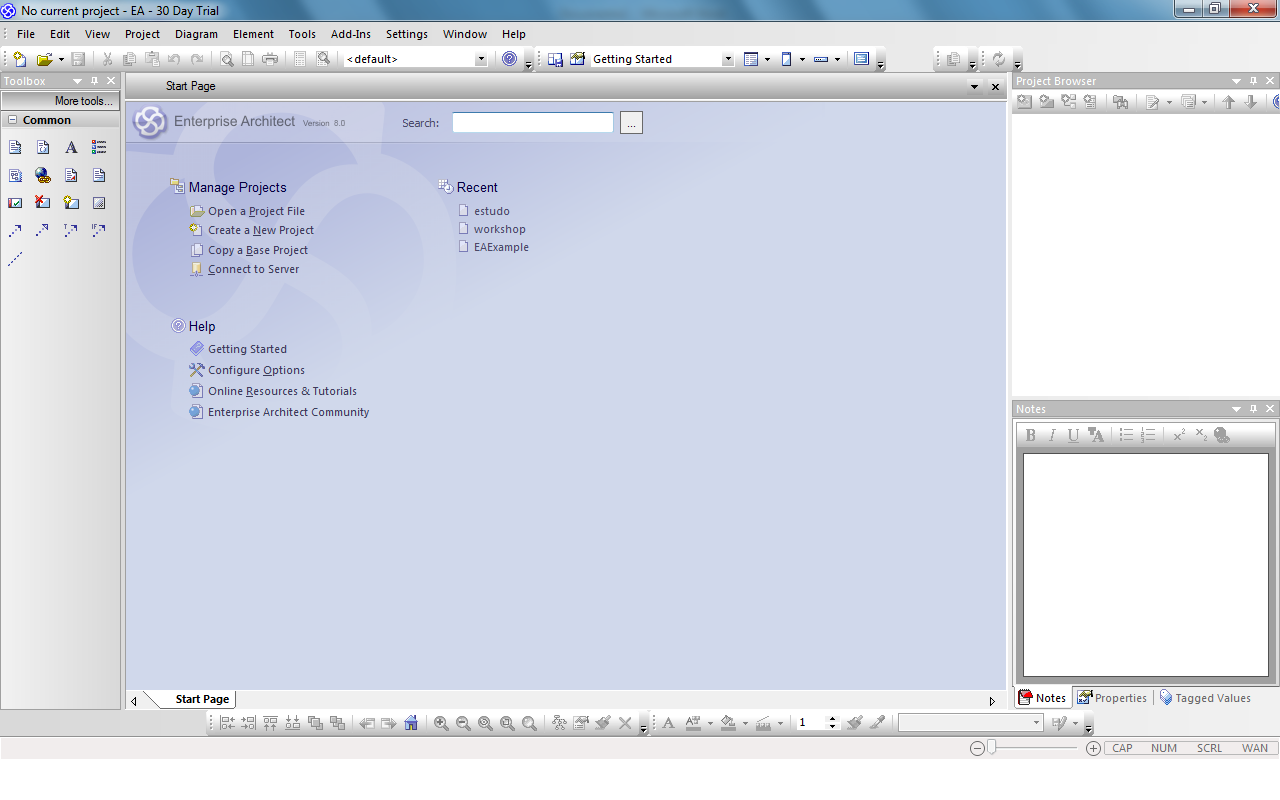This screenshot has height=800, width=1280.
Task: Click the Home blue house icon
Action: click(411, 723)
